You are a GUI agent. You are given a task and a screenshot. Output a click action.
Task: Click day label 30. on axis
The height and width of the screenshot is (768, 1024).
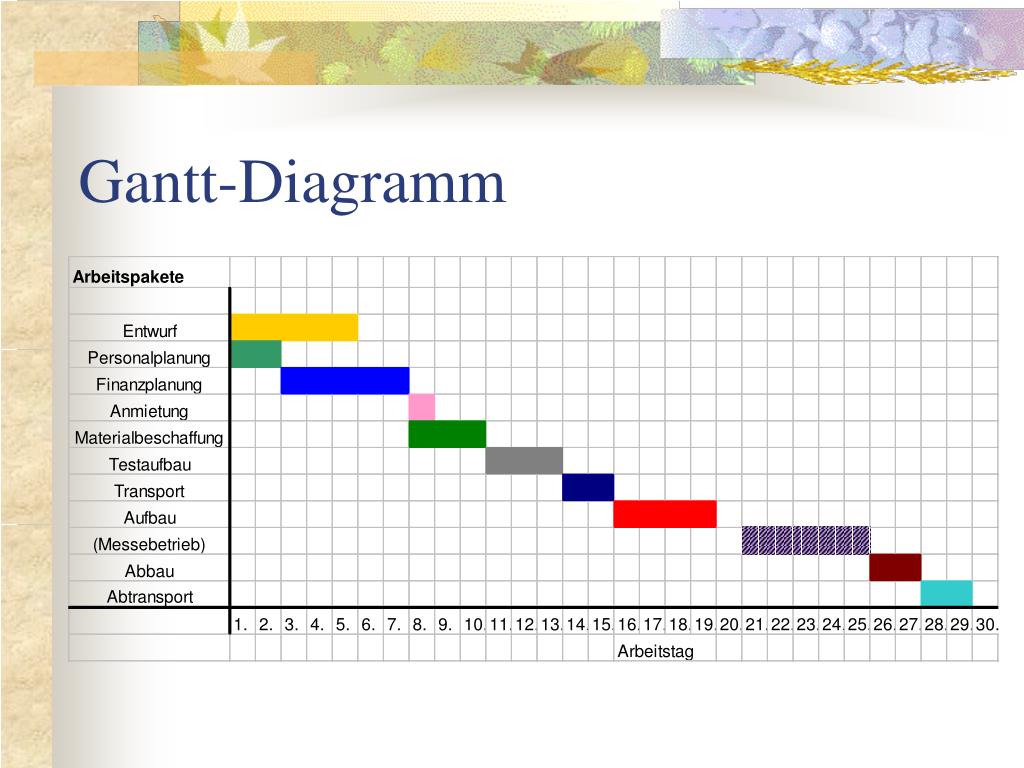(987, 625)
